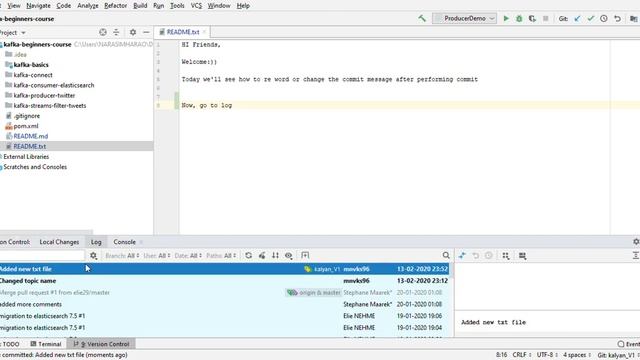Click the blue arrows diff icon in details pane
This screenshot has height=360, width=640.
coord(462,256)
